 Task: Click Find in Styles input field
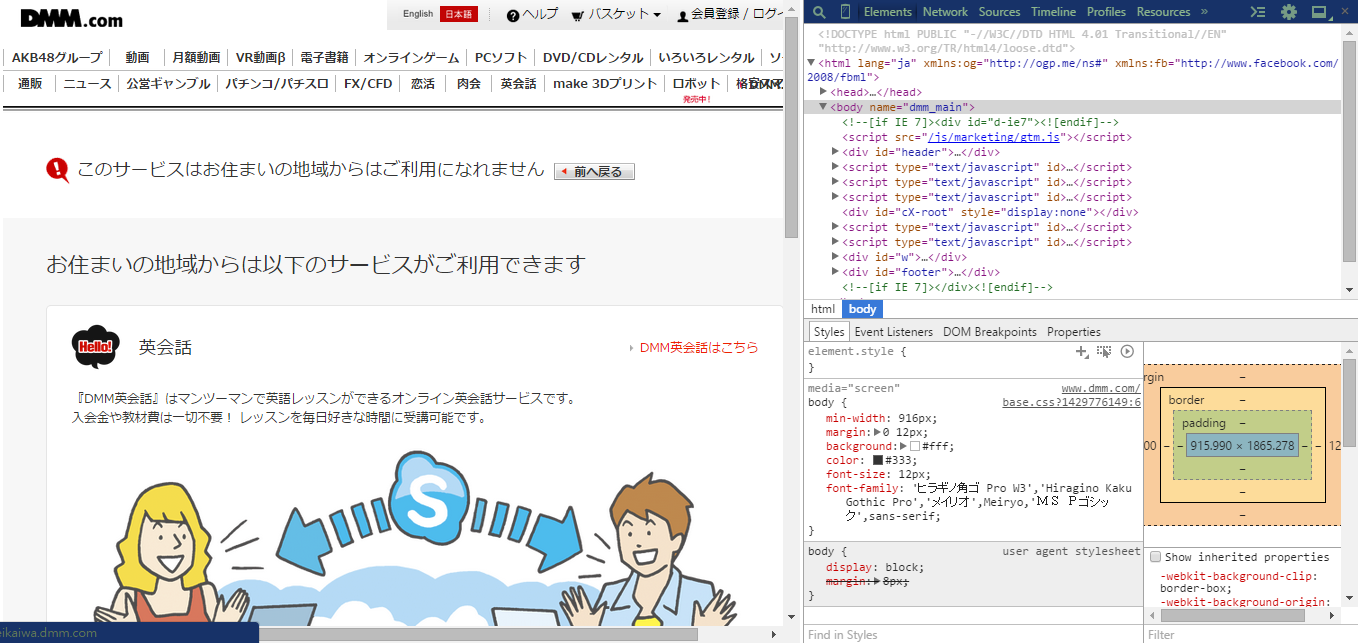point(973,634)
